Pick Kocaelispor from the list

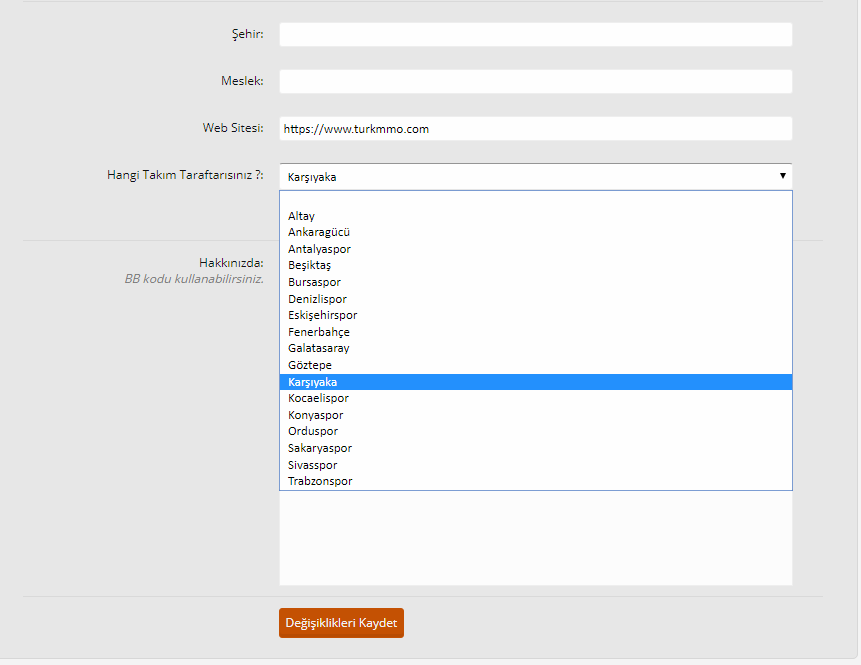(x=318, y=398)
